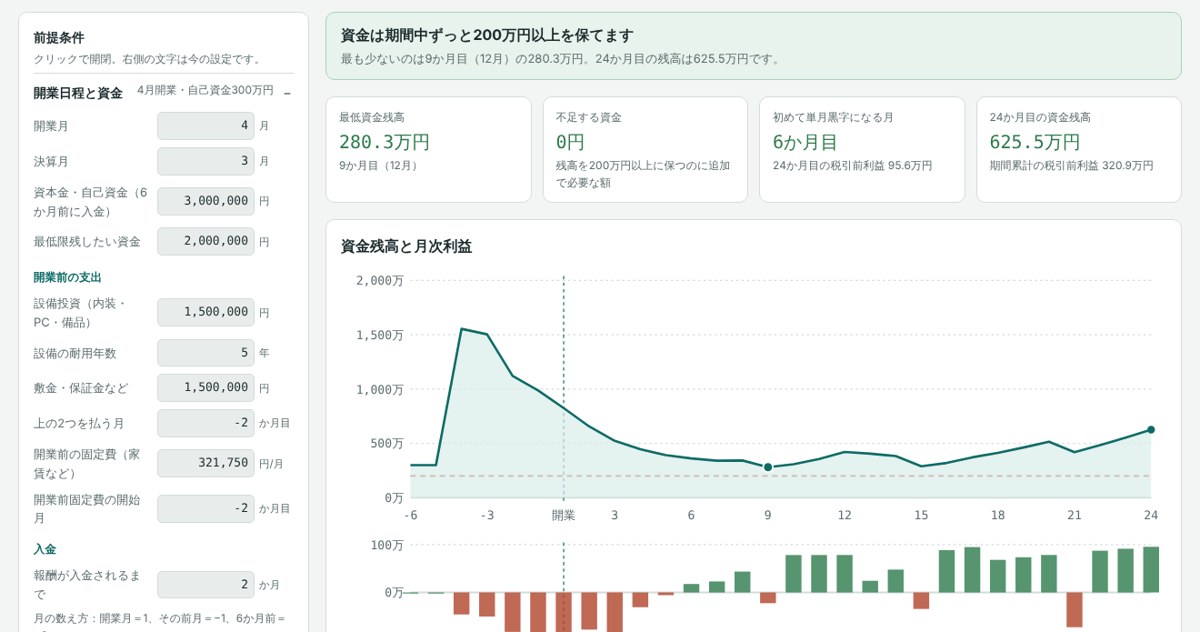Click the 6か月目 value
This screenshot has width=1200, height=632.
tap(805, 142)
